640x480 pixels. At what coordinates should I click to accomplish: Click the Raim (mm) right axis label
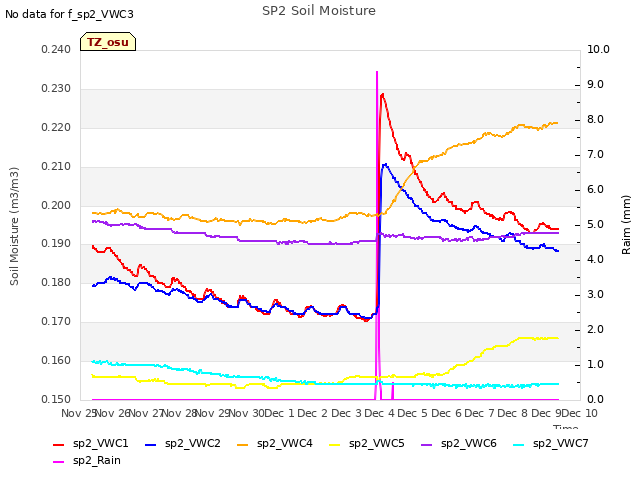coord(626,225)
